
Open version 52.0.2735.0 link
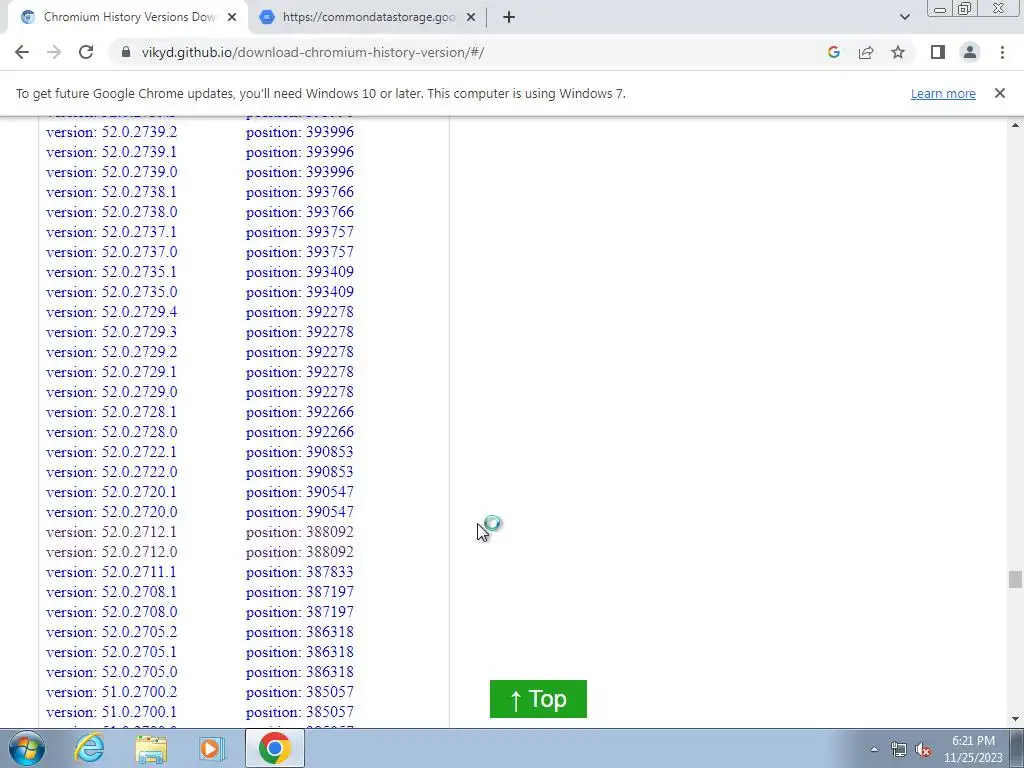pos(112,292)
